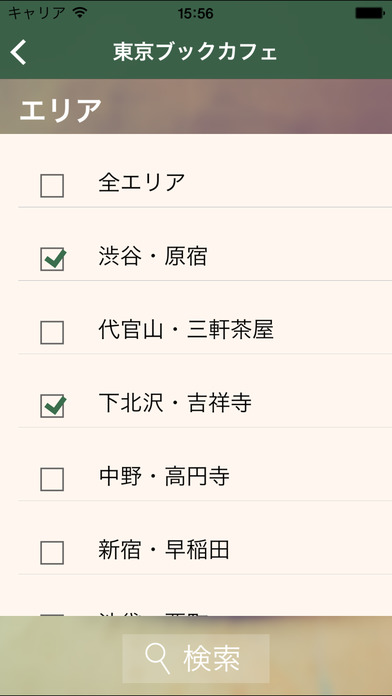Image resolution: width=392 pixels, height=696 pixels.
Task: Click the magnifying glass search icon
Action: 158,659
